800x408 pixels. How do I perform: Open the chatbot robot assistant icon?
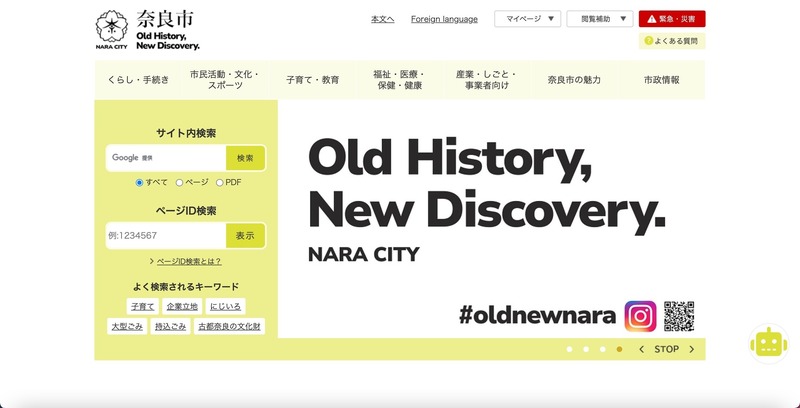[x=768, y=343]
